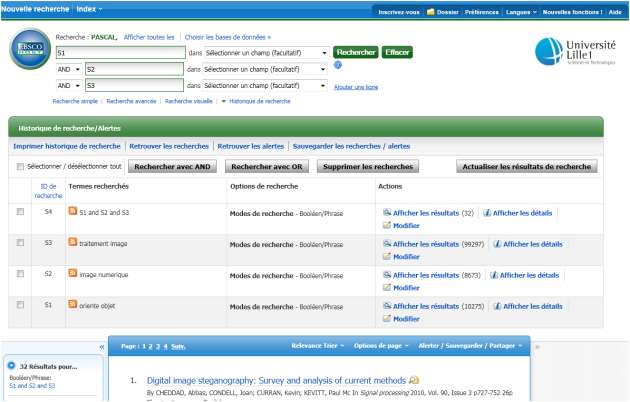Click Imprimer historique de recherche link
This screenshot has width=630, height=402.
point(67,146)
